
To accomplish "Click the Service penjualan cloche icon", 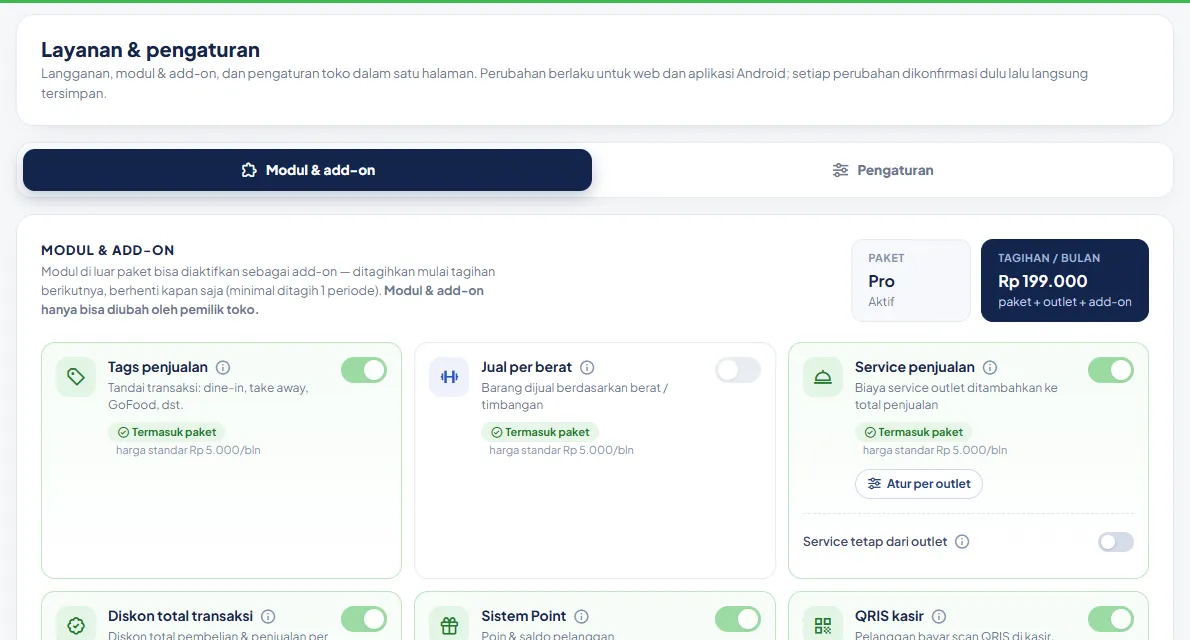I will pos(823,377).
